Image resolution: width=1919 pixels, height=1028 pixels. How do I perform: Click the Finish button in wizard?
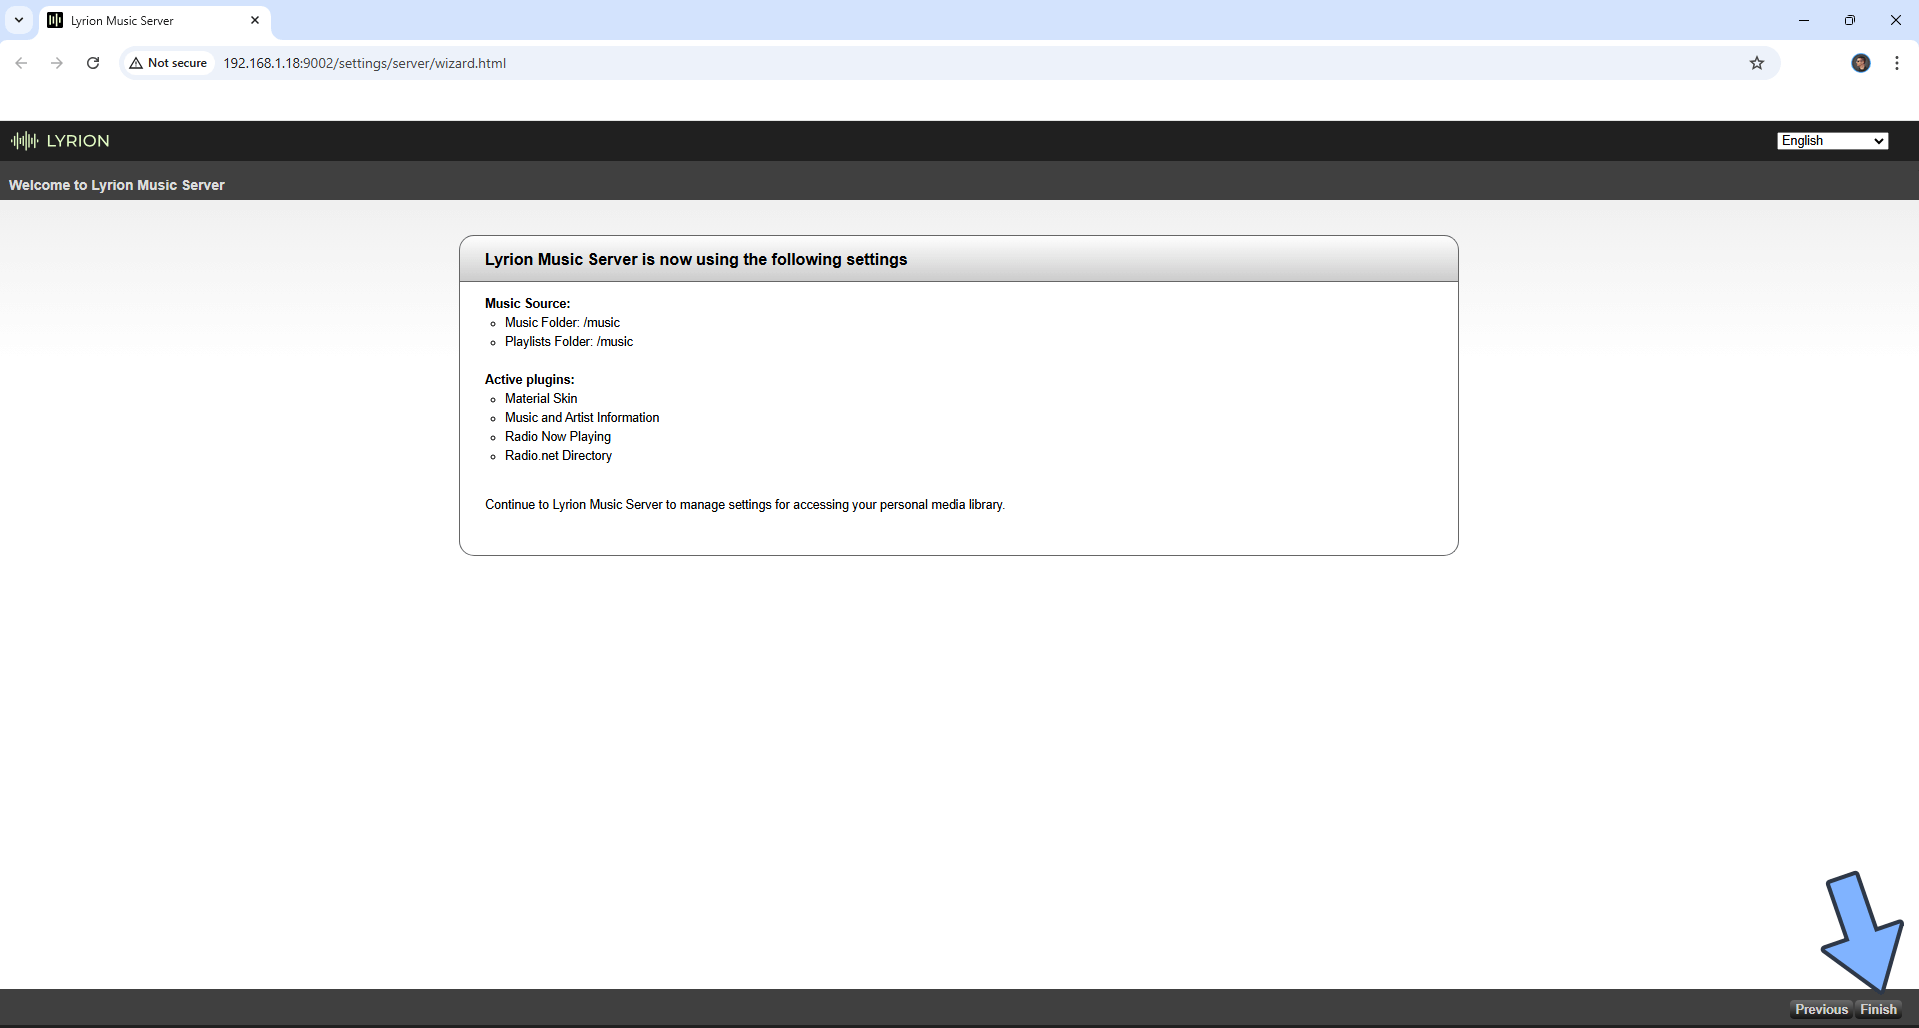point(1878,1009)
